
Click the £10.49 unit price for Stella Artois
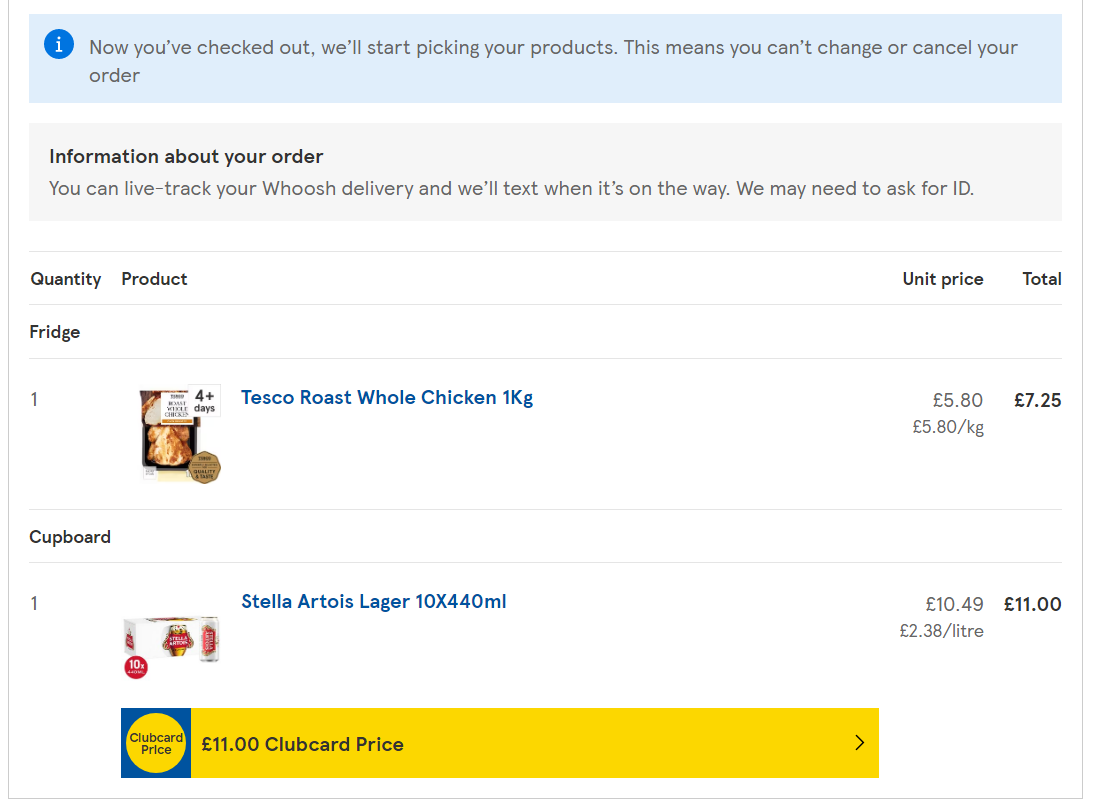pyautogui.click(x=954, y=605)
